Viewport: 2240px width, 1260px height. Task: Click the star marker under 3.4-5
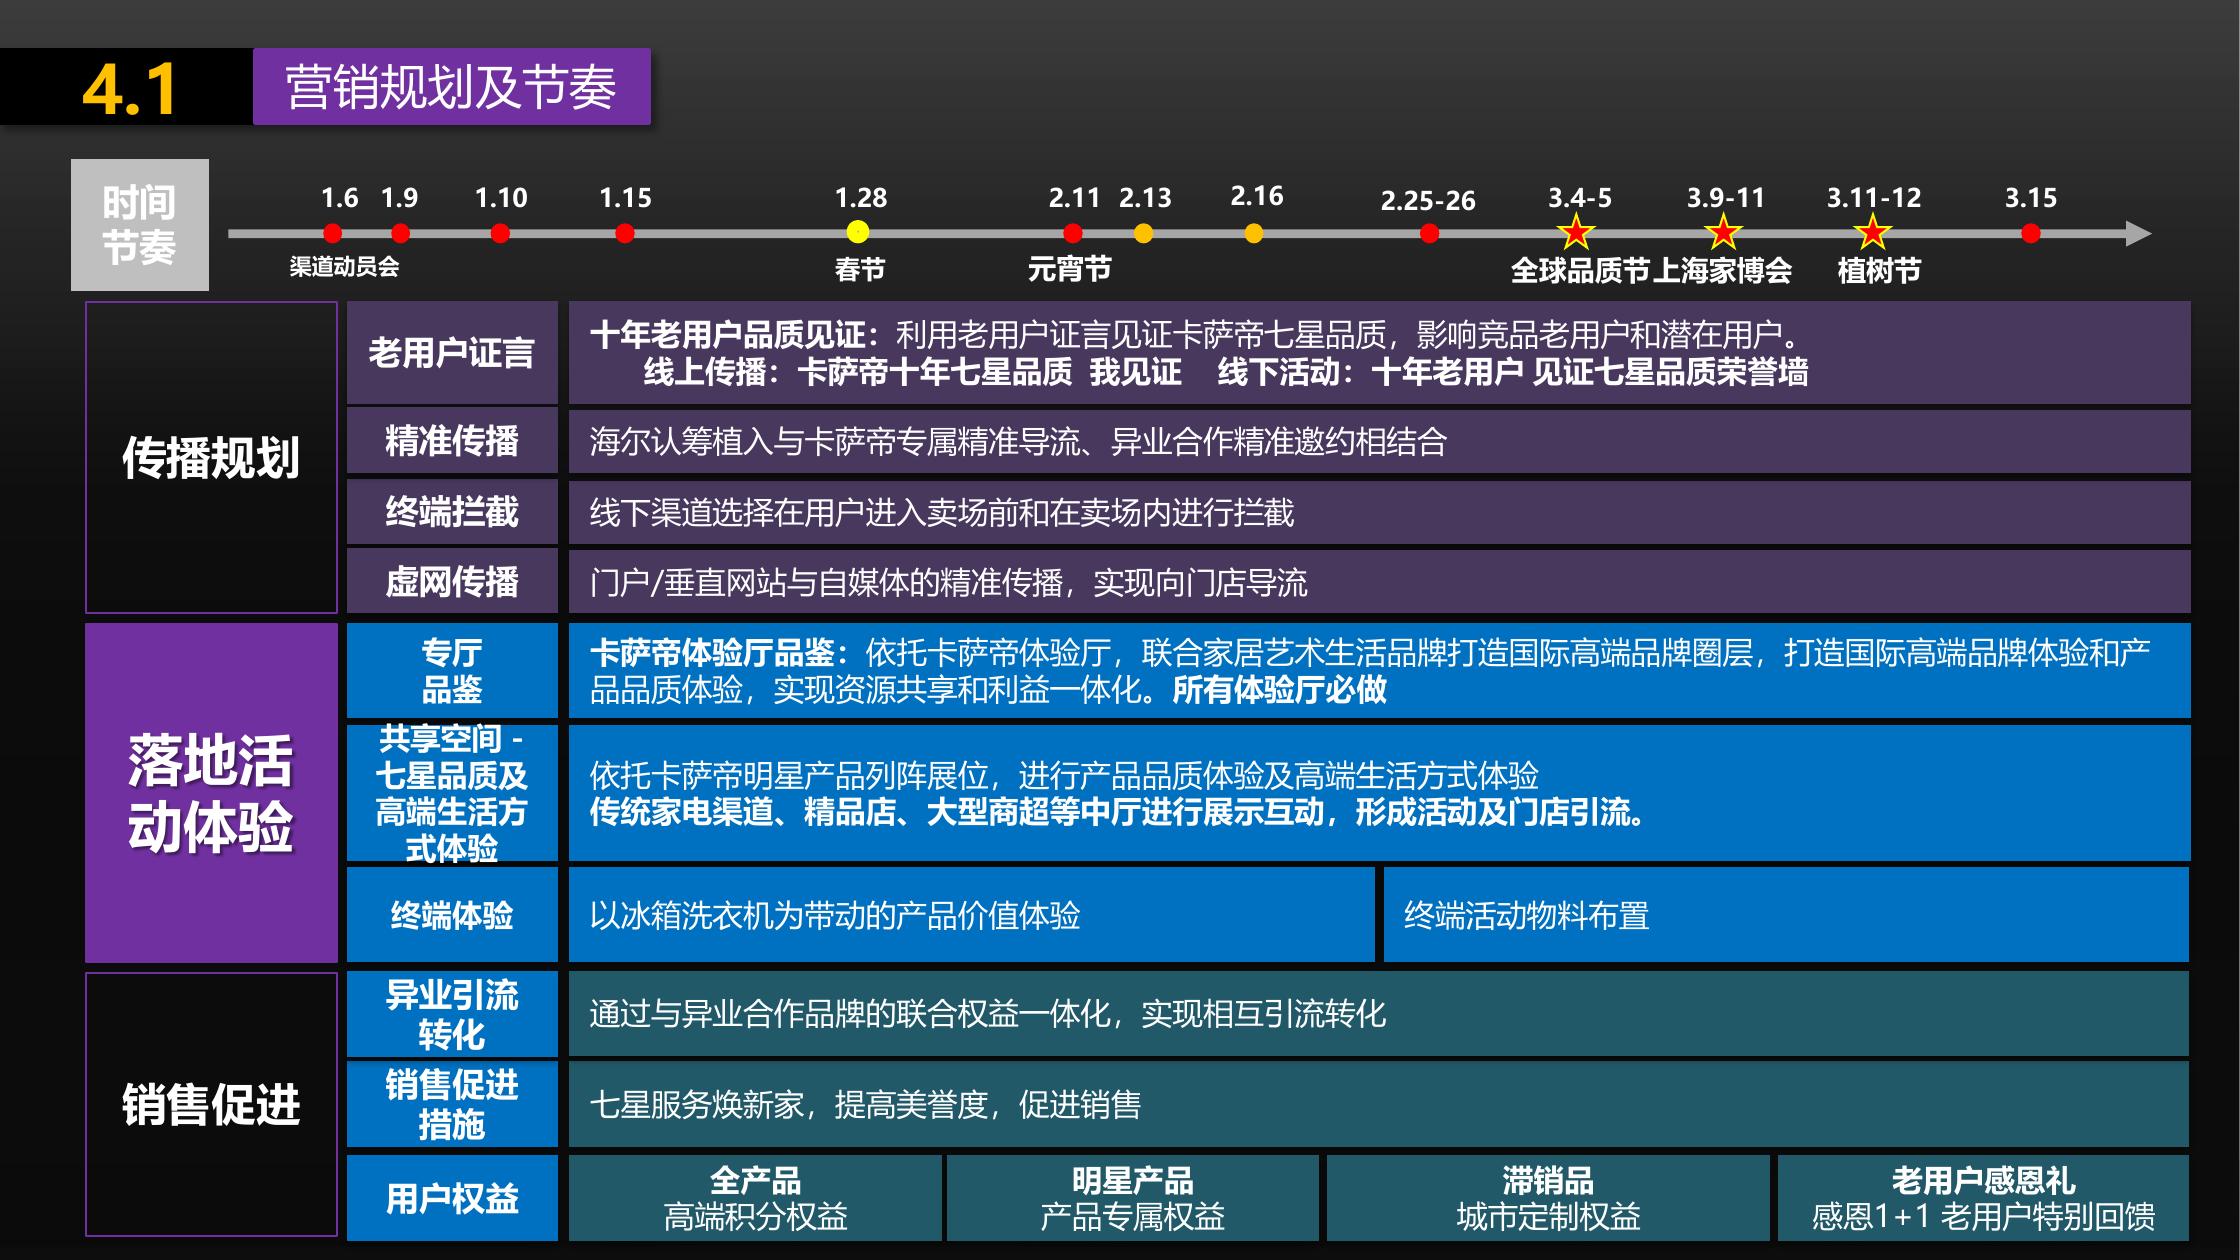1576,234
